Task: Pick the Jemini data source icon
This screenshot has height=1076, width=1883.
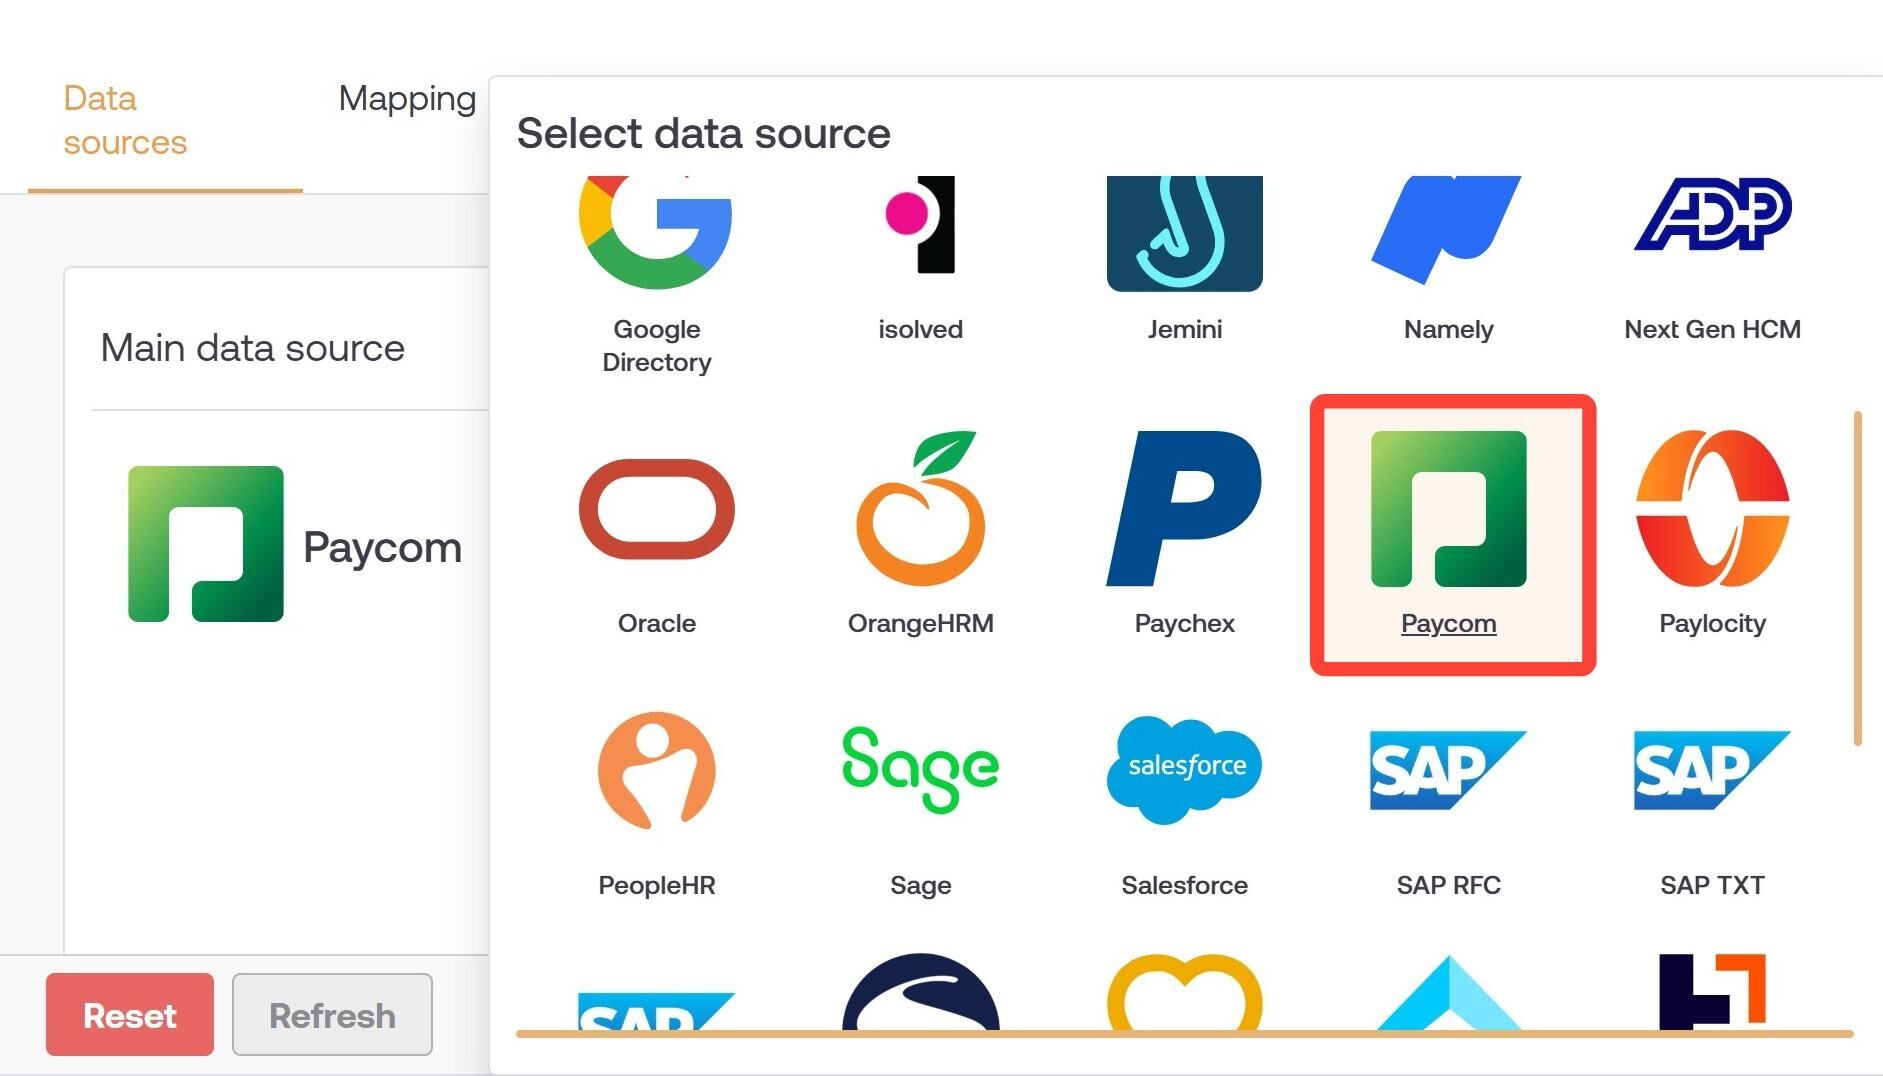Action: tap(1184, 234)
